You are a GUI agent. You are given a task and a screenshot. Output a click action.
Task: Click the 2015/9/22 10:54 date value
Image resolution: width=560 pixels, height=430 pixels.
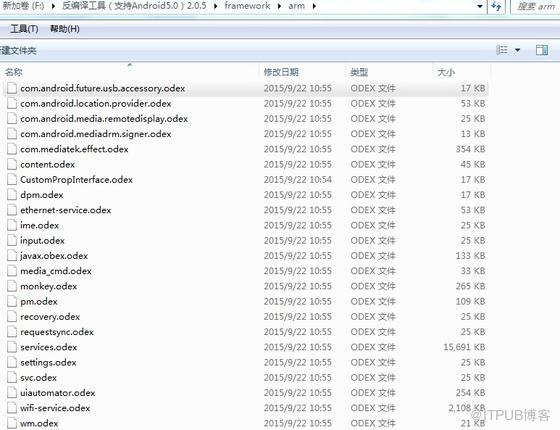tap(298, 180)
